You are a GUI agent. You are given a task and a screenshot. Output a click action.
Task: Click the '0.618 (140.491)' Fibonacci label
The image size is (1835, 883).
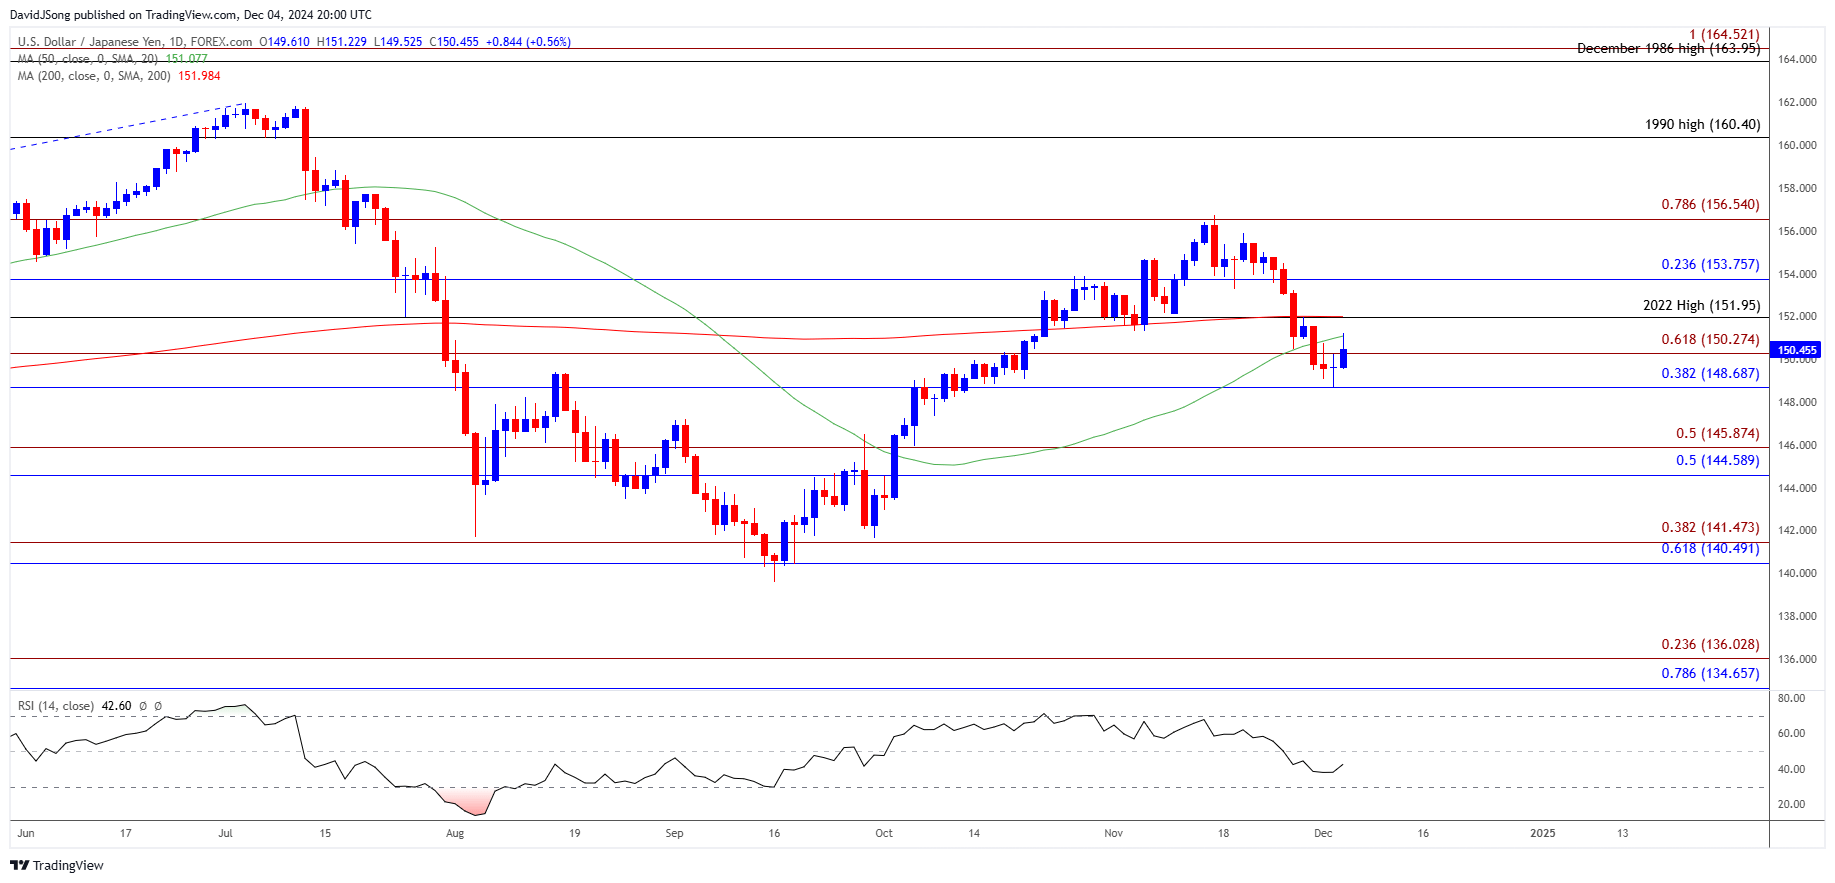tap(1710, 549)
